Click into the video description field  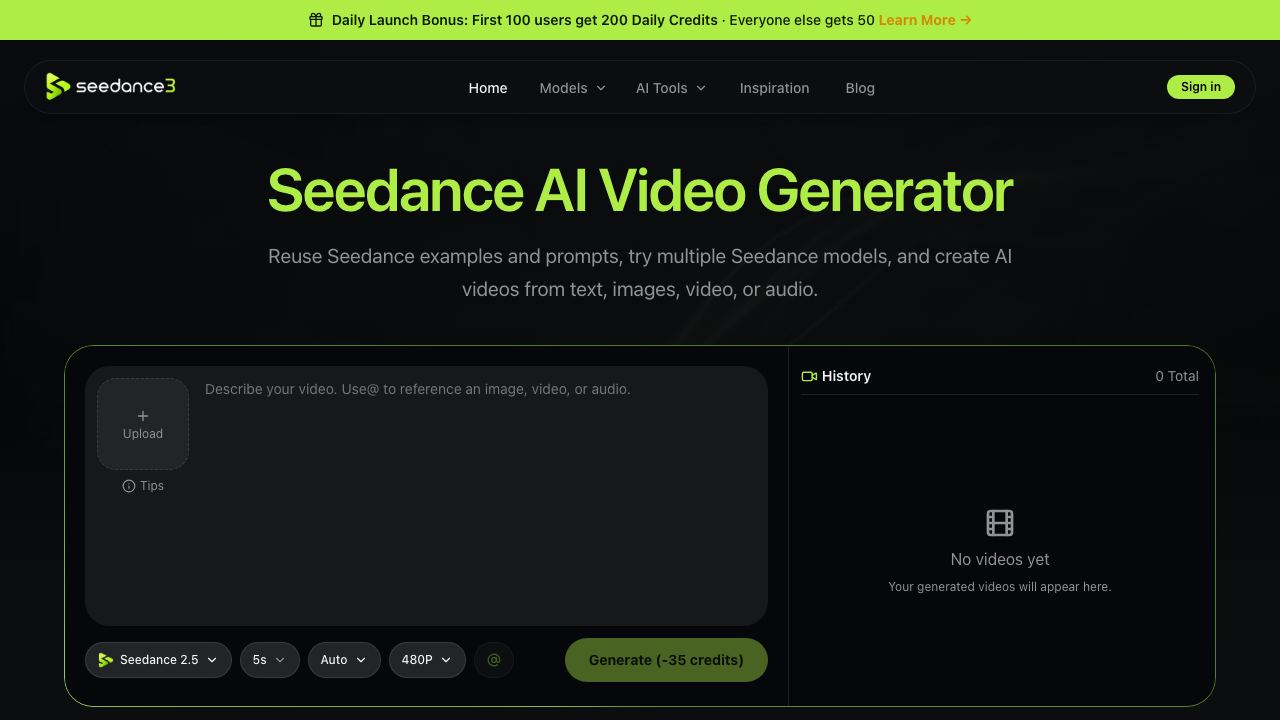click(480, 495)
